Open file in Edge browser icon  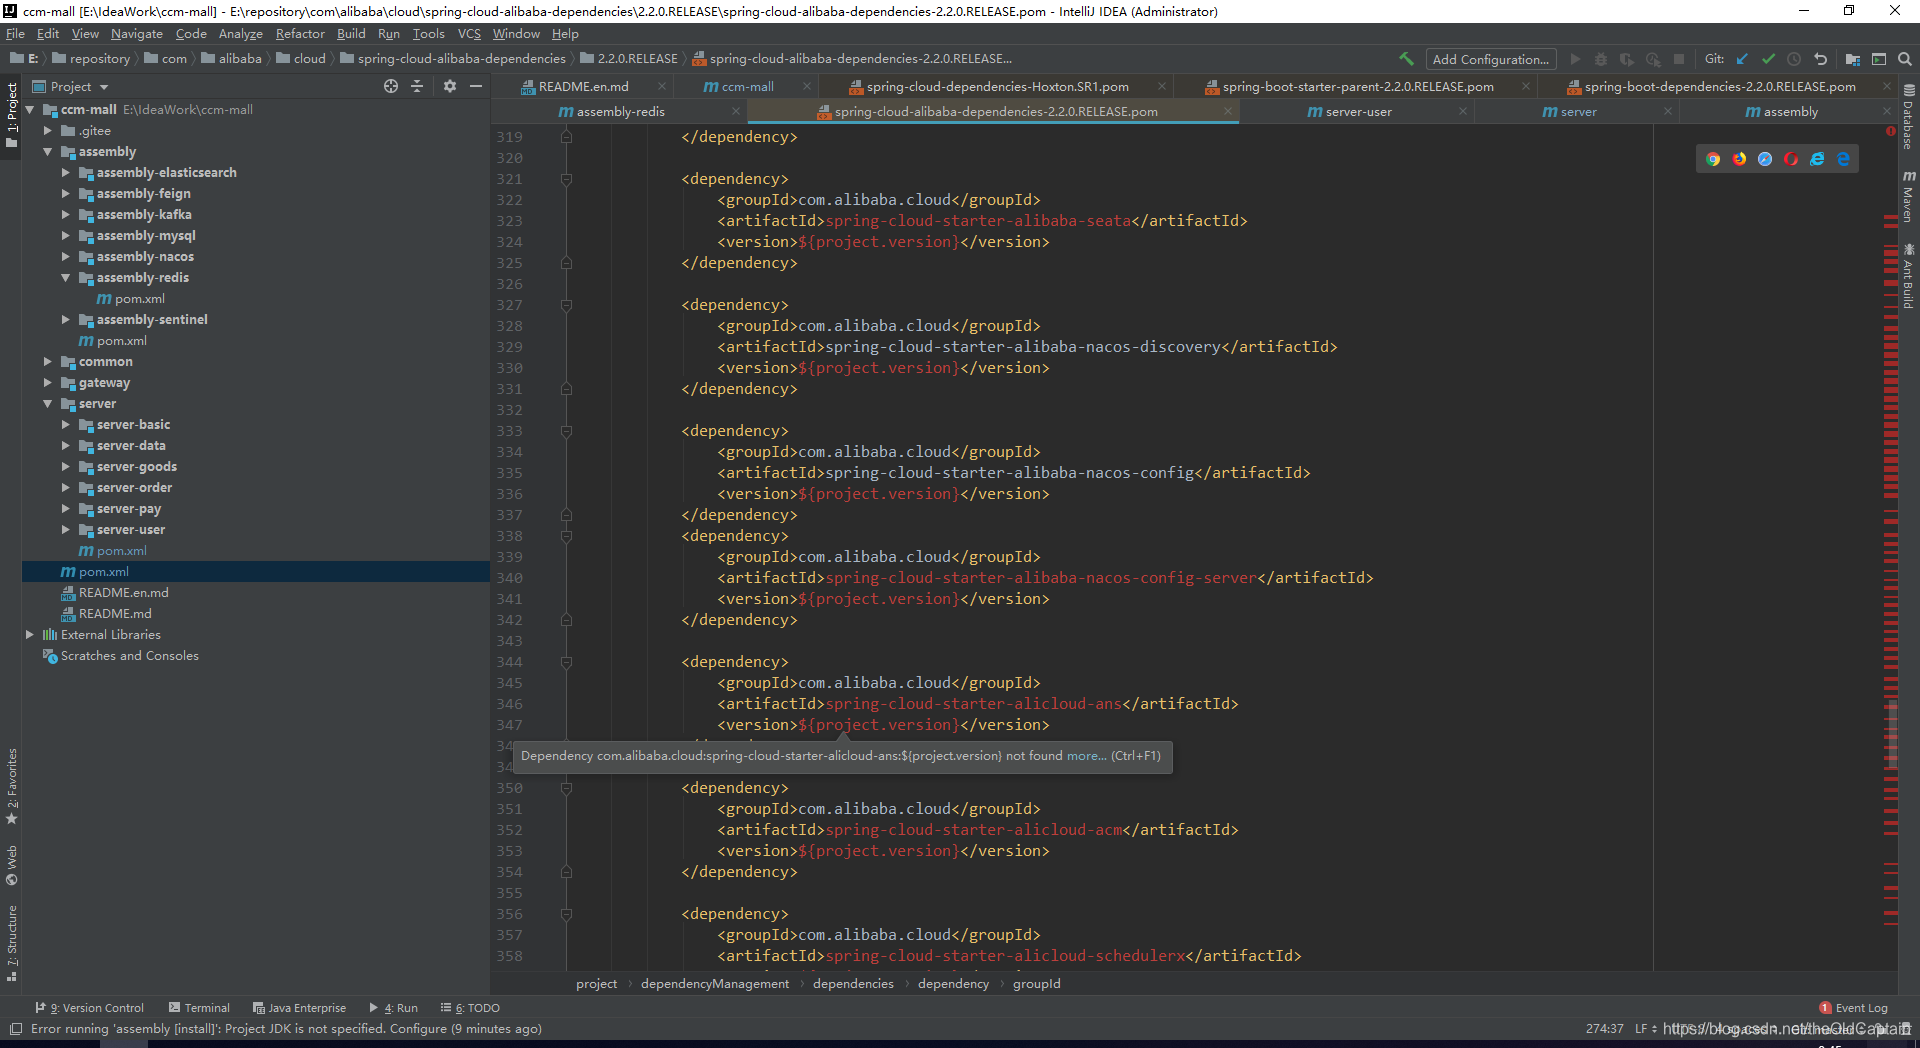click(1843, 159)
